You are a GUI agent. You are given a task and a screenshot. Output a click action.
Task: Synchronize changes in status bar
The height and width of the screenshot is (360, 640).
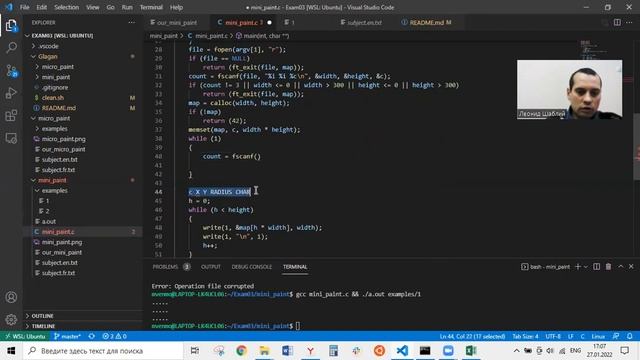(91, 336)
